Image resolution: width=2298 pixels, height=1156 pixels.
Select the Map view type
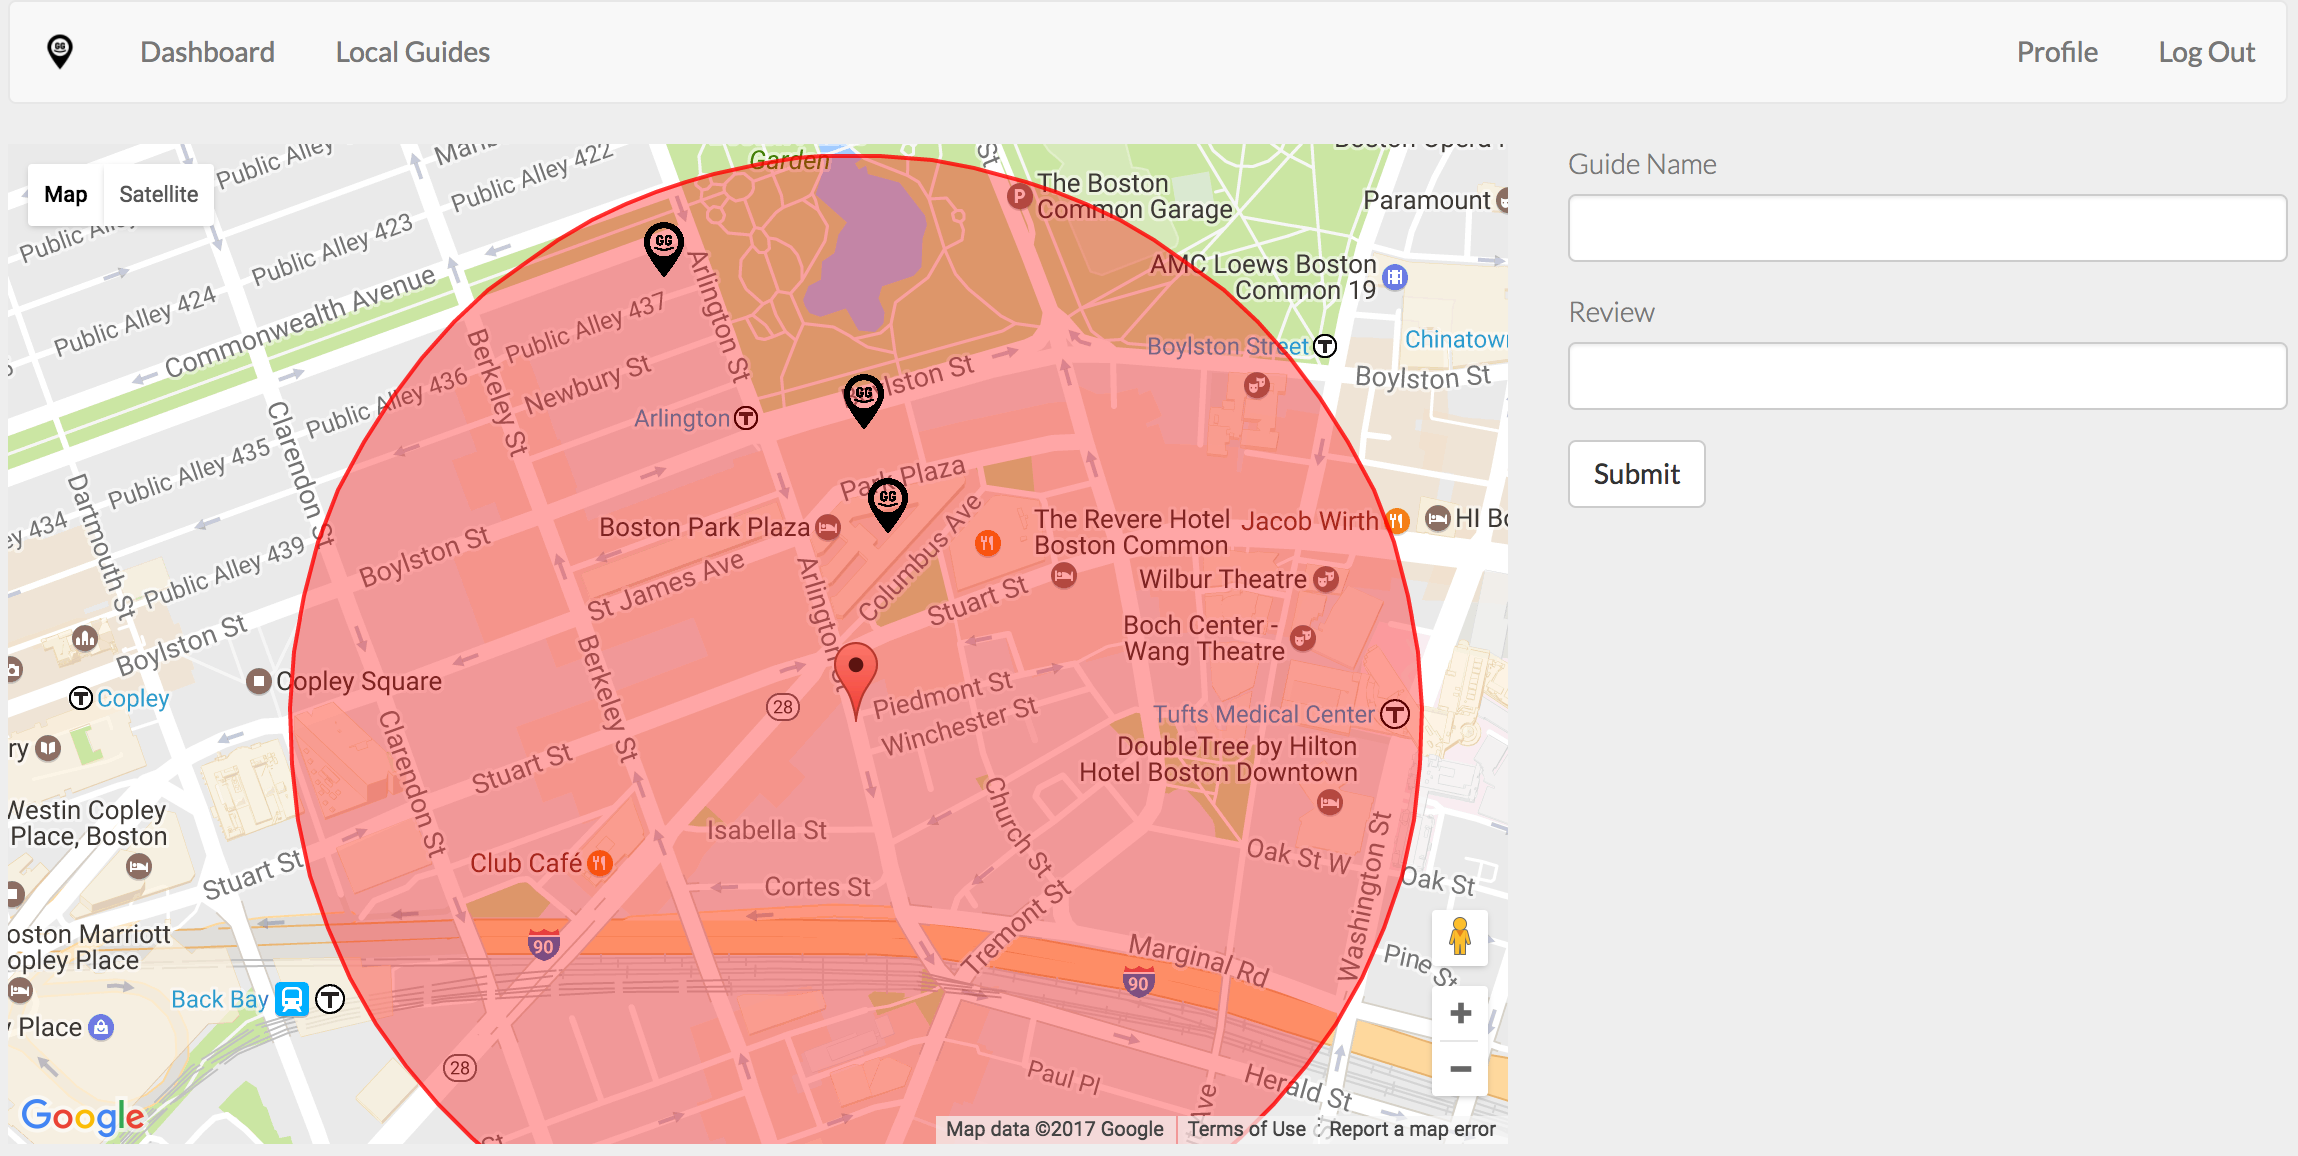[x=66, y=194]
